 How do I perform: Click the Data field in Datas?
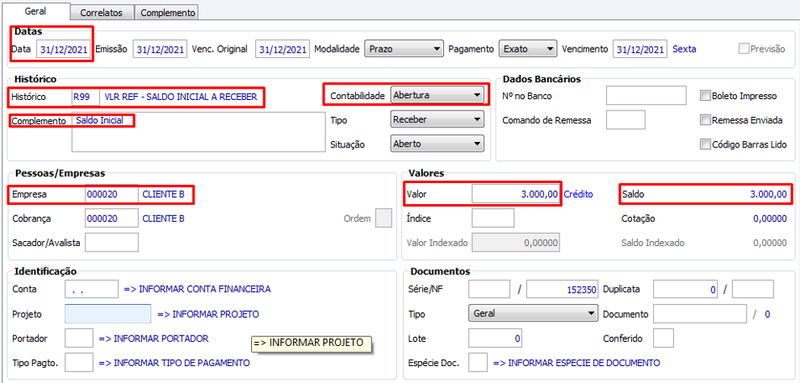tap(63, 49)
